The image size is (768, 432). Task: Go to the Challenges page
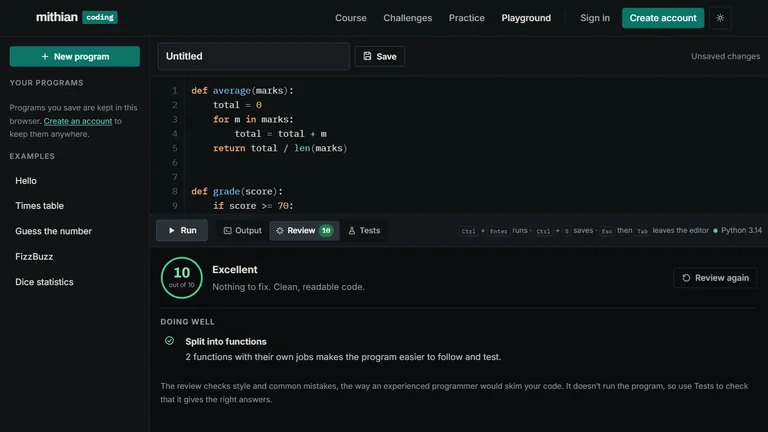pyautogui.click(x=408, y=18)
